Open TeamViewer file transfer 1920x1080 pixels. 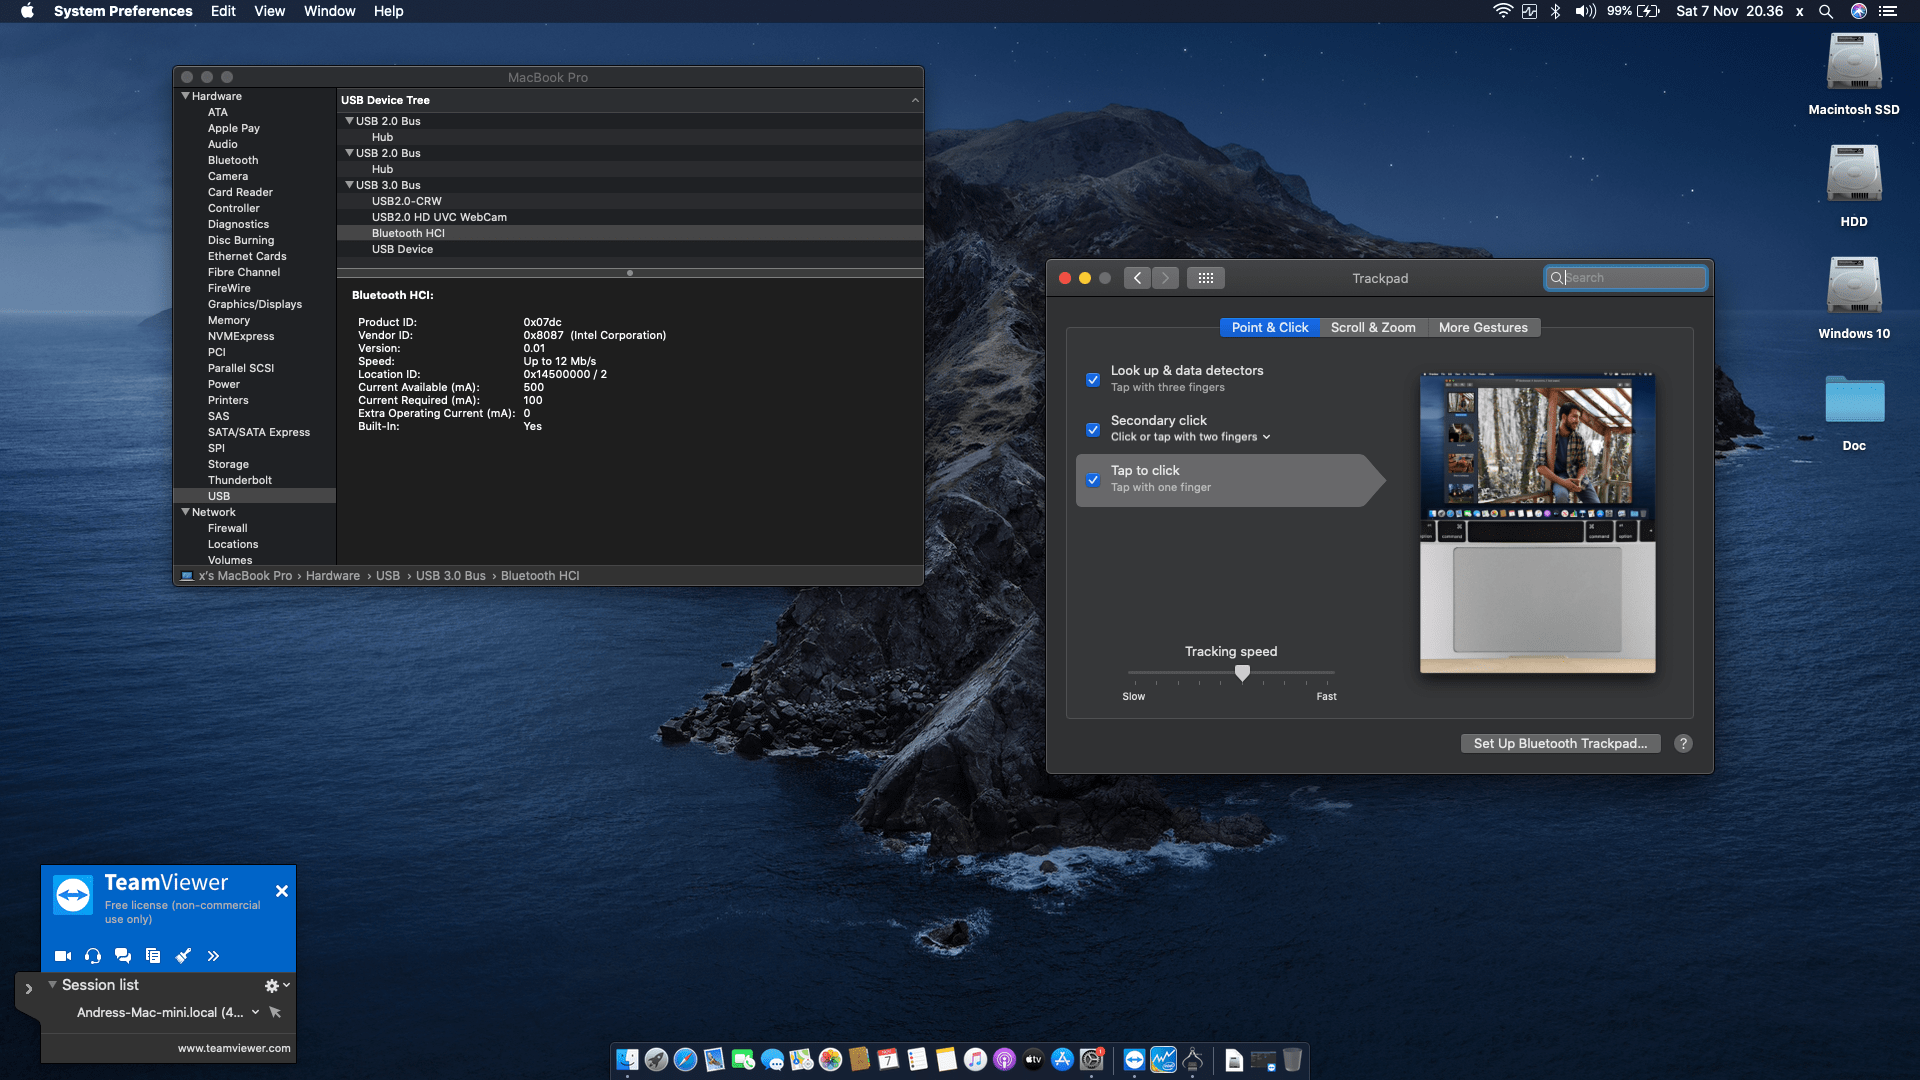153,956
